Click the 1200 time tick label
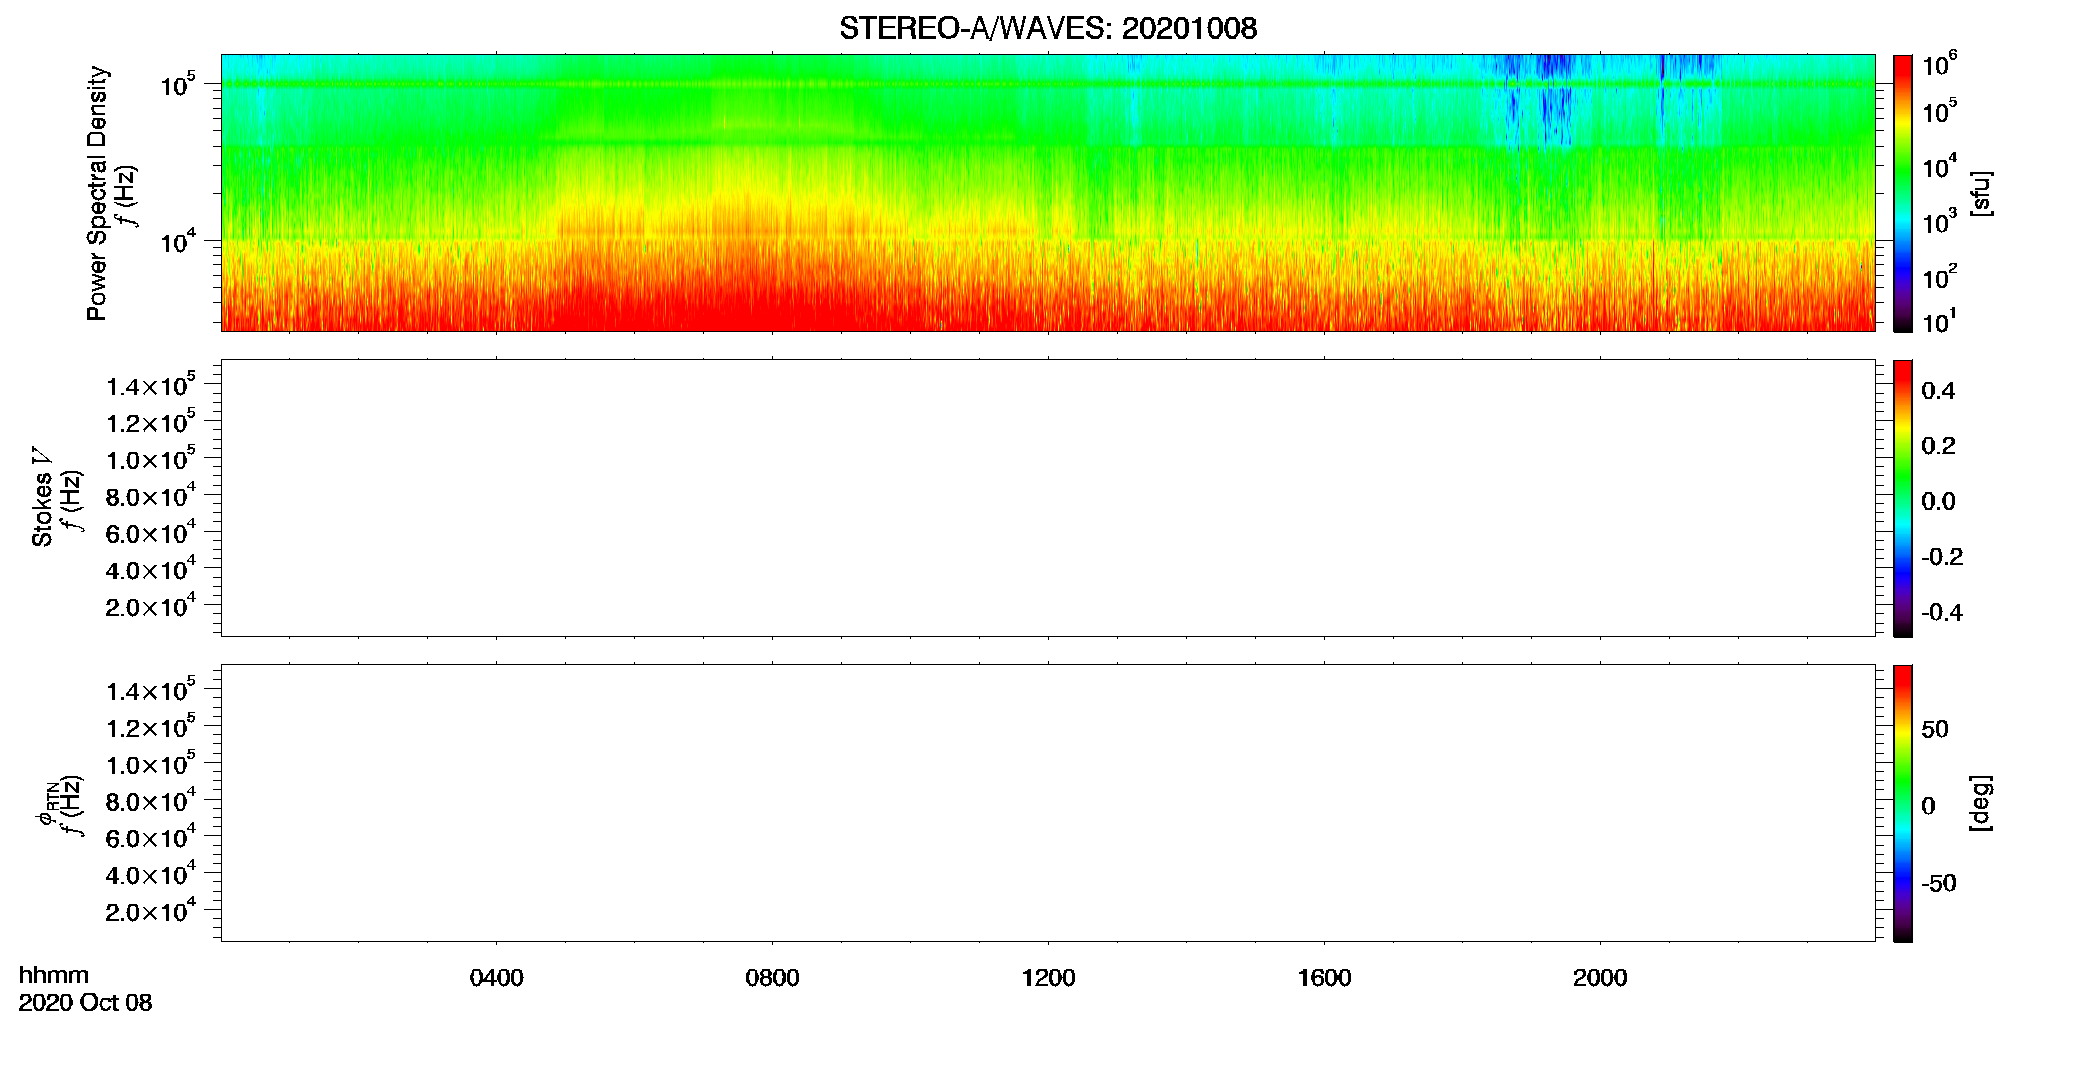Viewport: 2096px width, 1080px height. [1048, 978]
